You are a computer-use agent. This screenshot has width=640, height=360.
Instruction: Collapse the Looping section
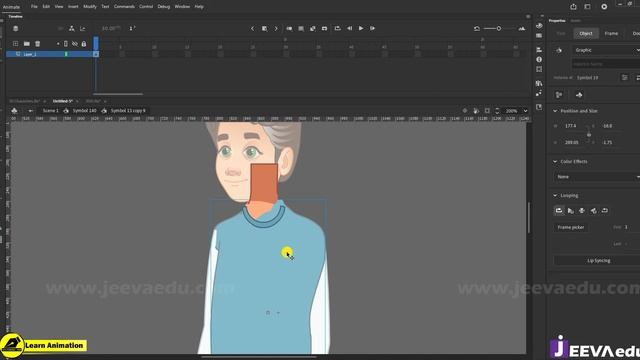(555, 196)
